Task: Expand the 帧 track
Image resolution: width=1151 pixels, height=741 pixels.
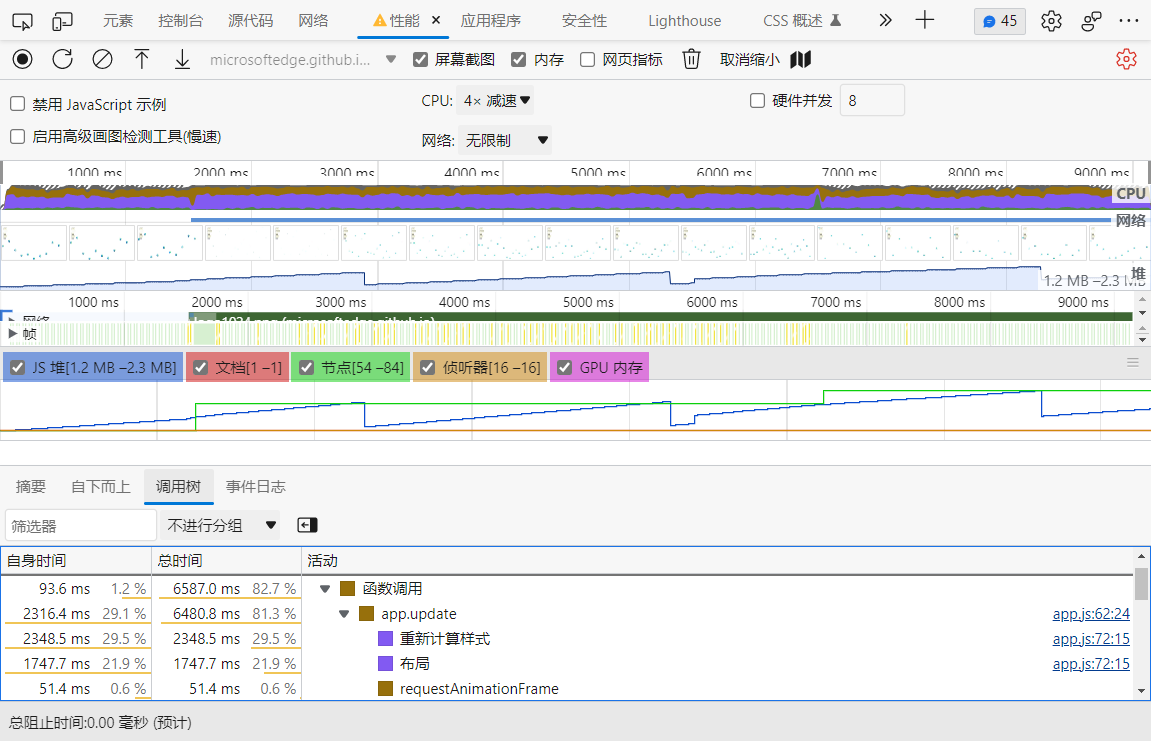Action: click(x=12, y=333)
